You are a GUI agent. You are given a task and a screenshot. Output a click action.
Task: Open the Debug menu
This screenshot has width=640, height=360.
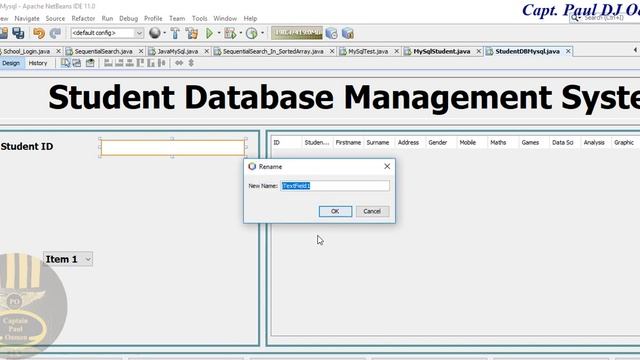coord(129,18)
